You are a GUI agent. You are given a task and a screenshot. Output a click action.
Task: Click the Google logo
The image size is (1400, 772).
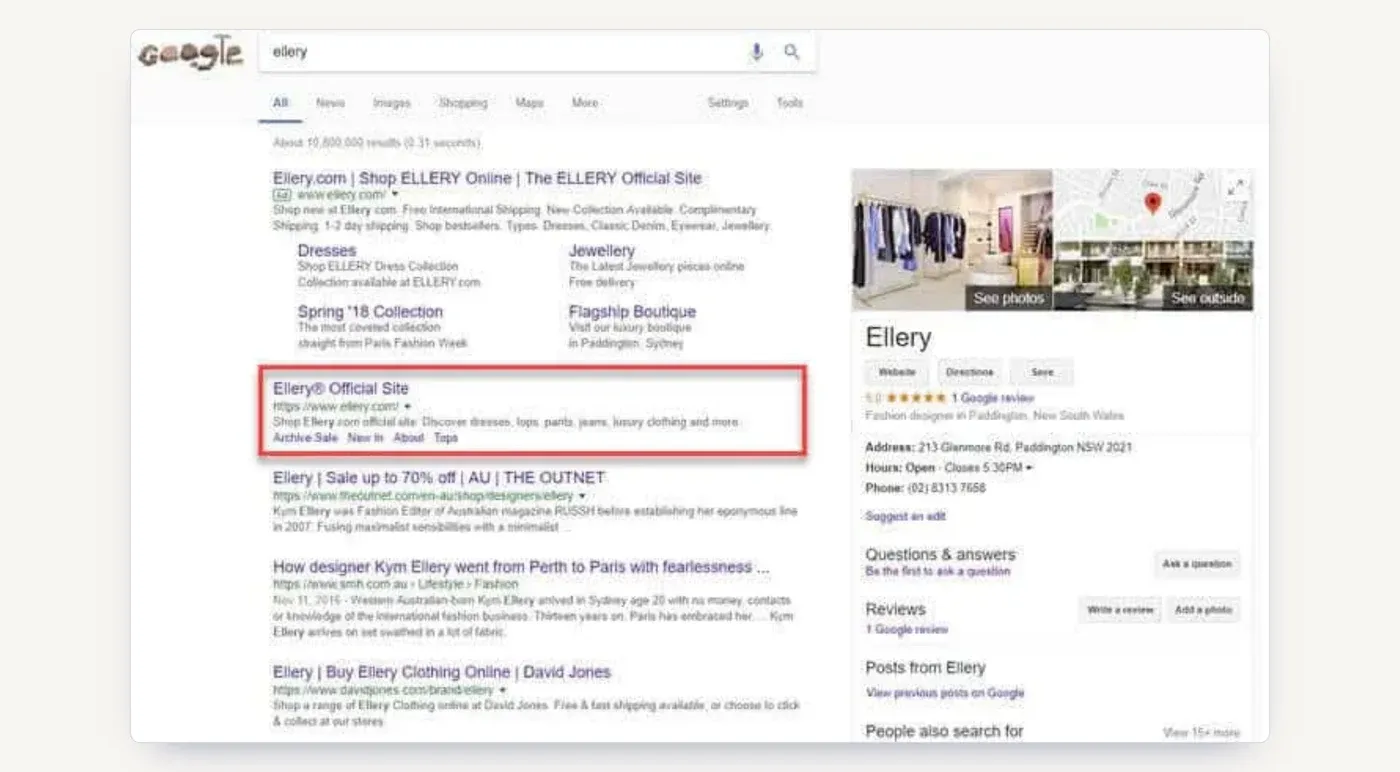pos(190,53)
